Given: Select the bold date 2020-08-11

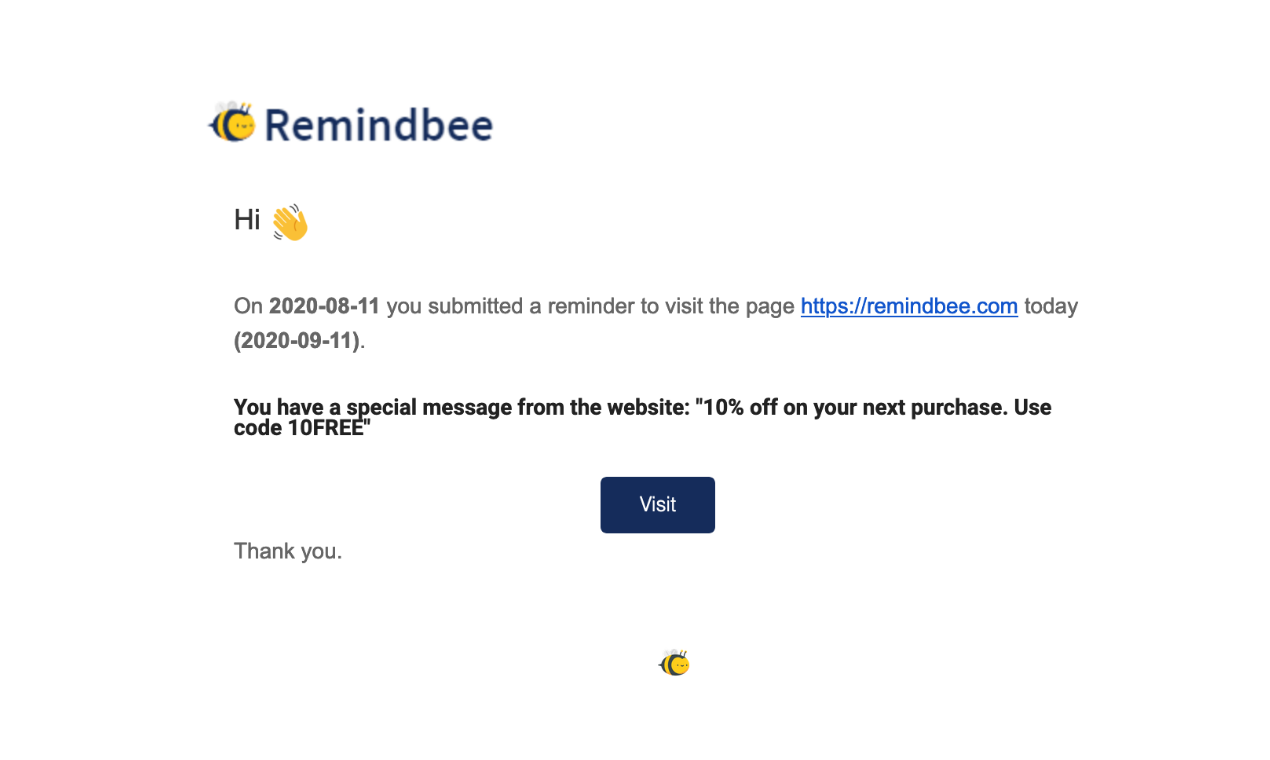Looking at the screenshot, I should coord(323,306).
